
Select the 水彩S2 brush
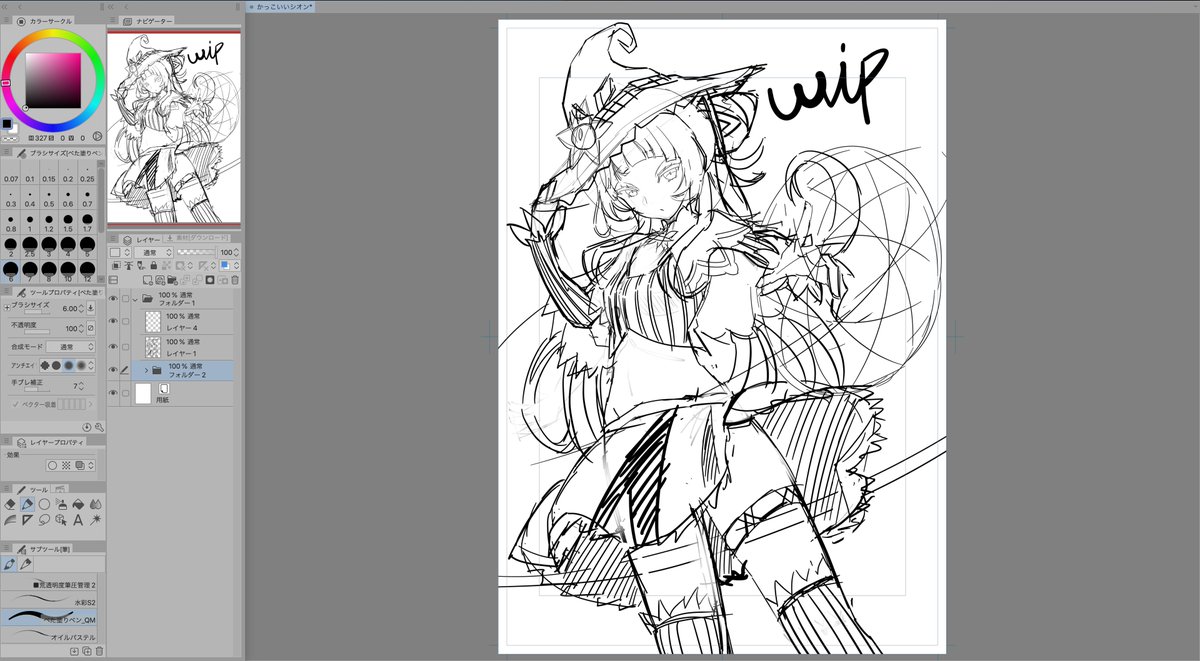50,602
